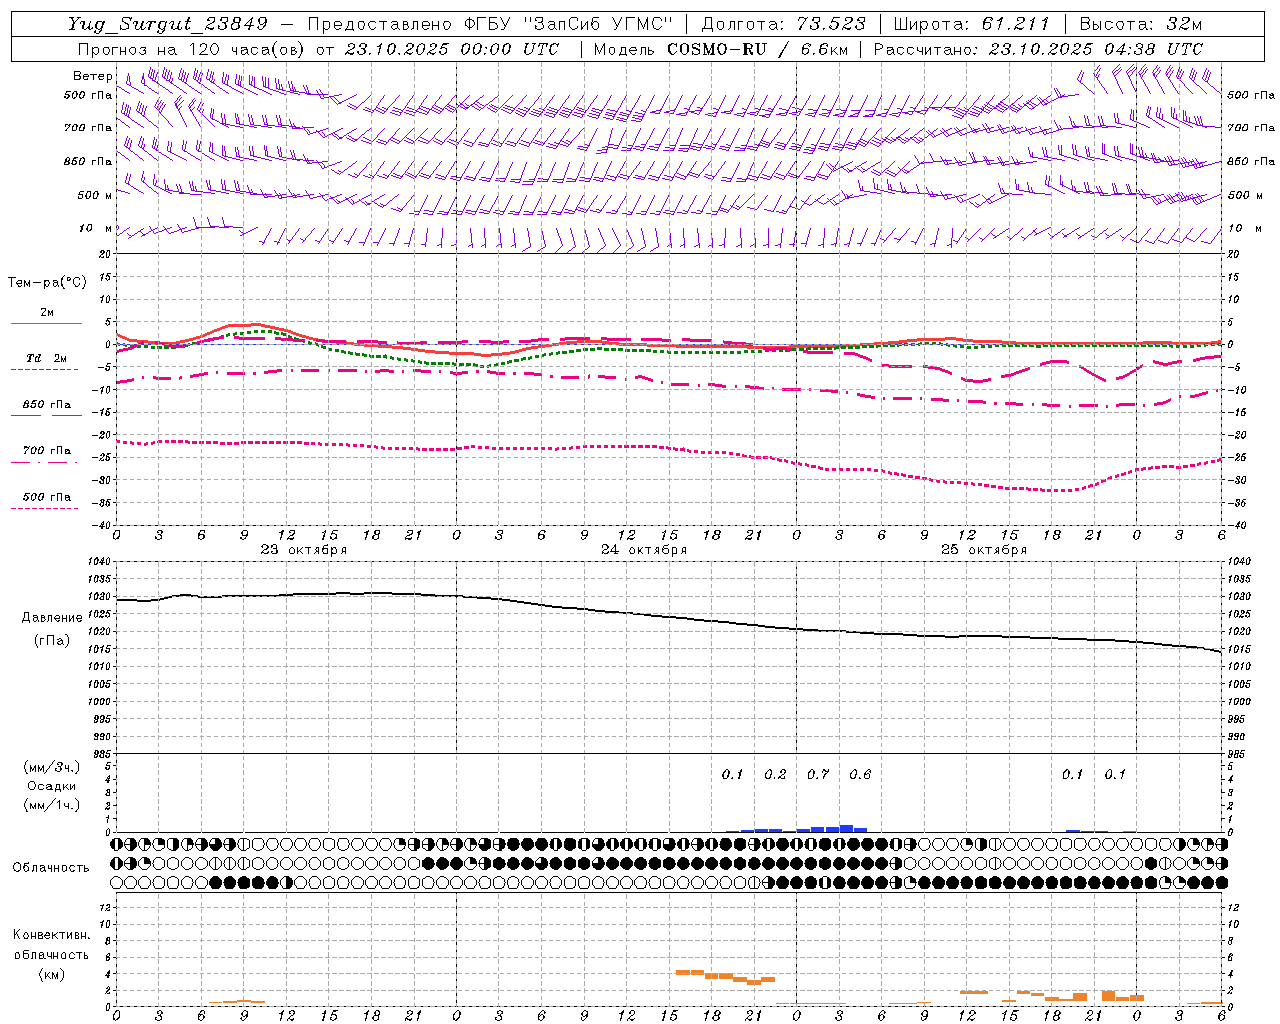Click the Осадки panel label

tap(52, 786)
